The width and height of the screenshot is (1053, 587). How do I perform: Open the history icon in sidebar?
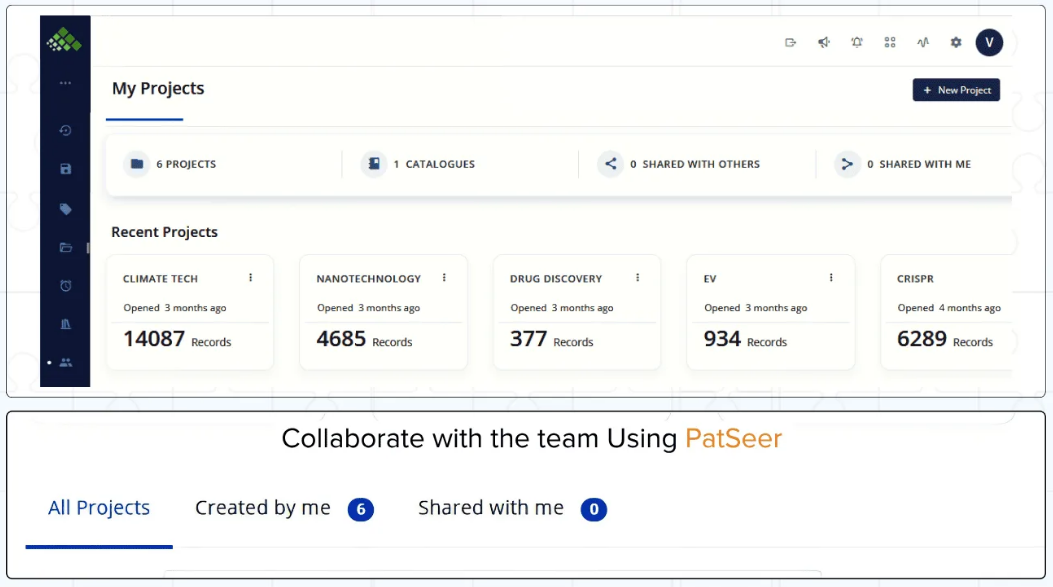pos(66,130)
